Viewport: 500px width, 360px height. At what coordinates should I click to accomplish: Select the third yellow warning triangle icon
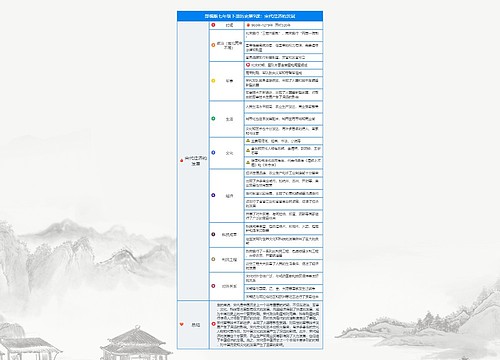tap(248, 162)
